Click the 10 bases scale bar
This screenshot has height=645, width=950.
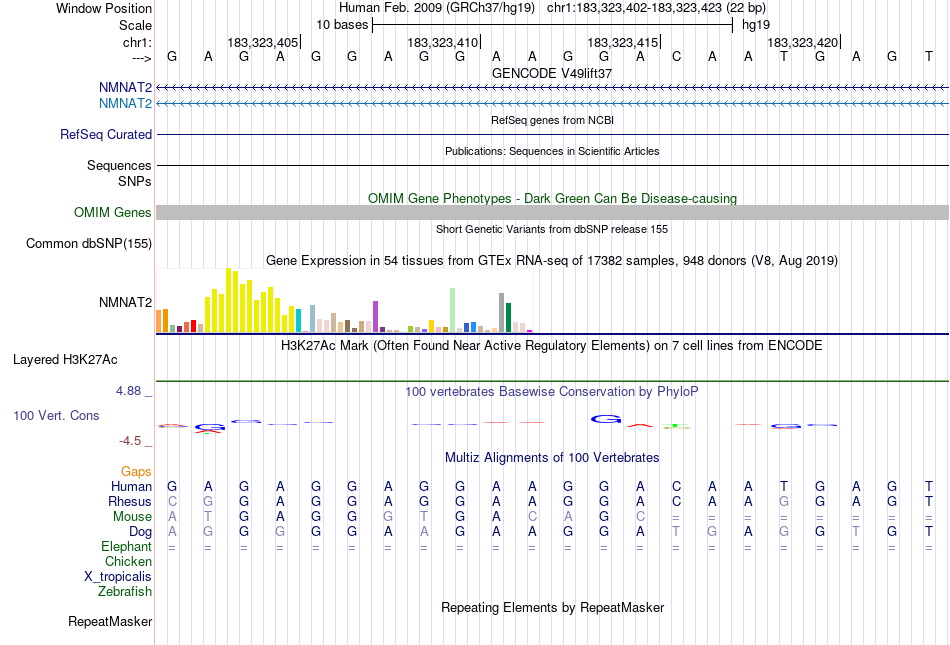coord(552,25)
